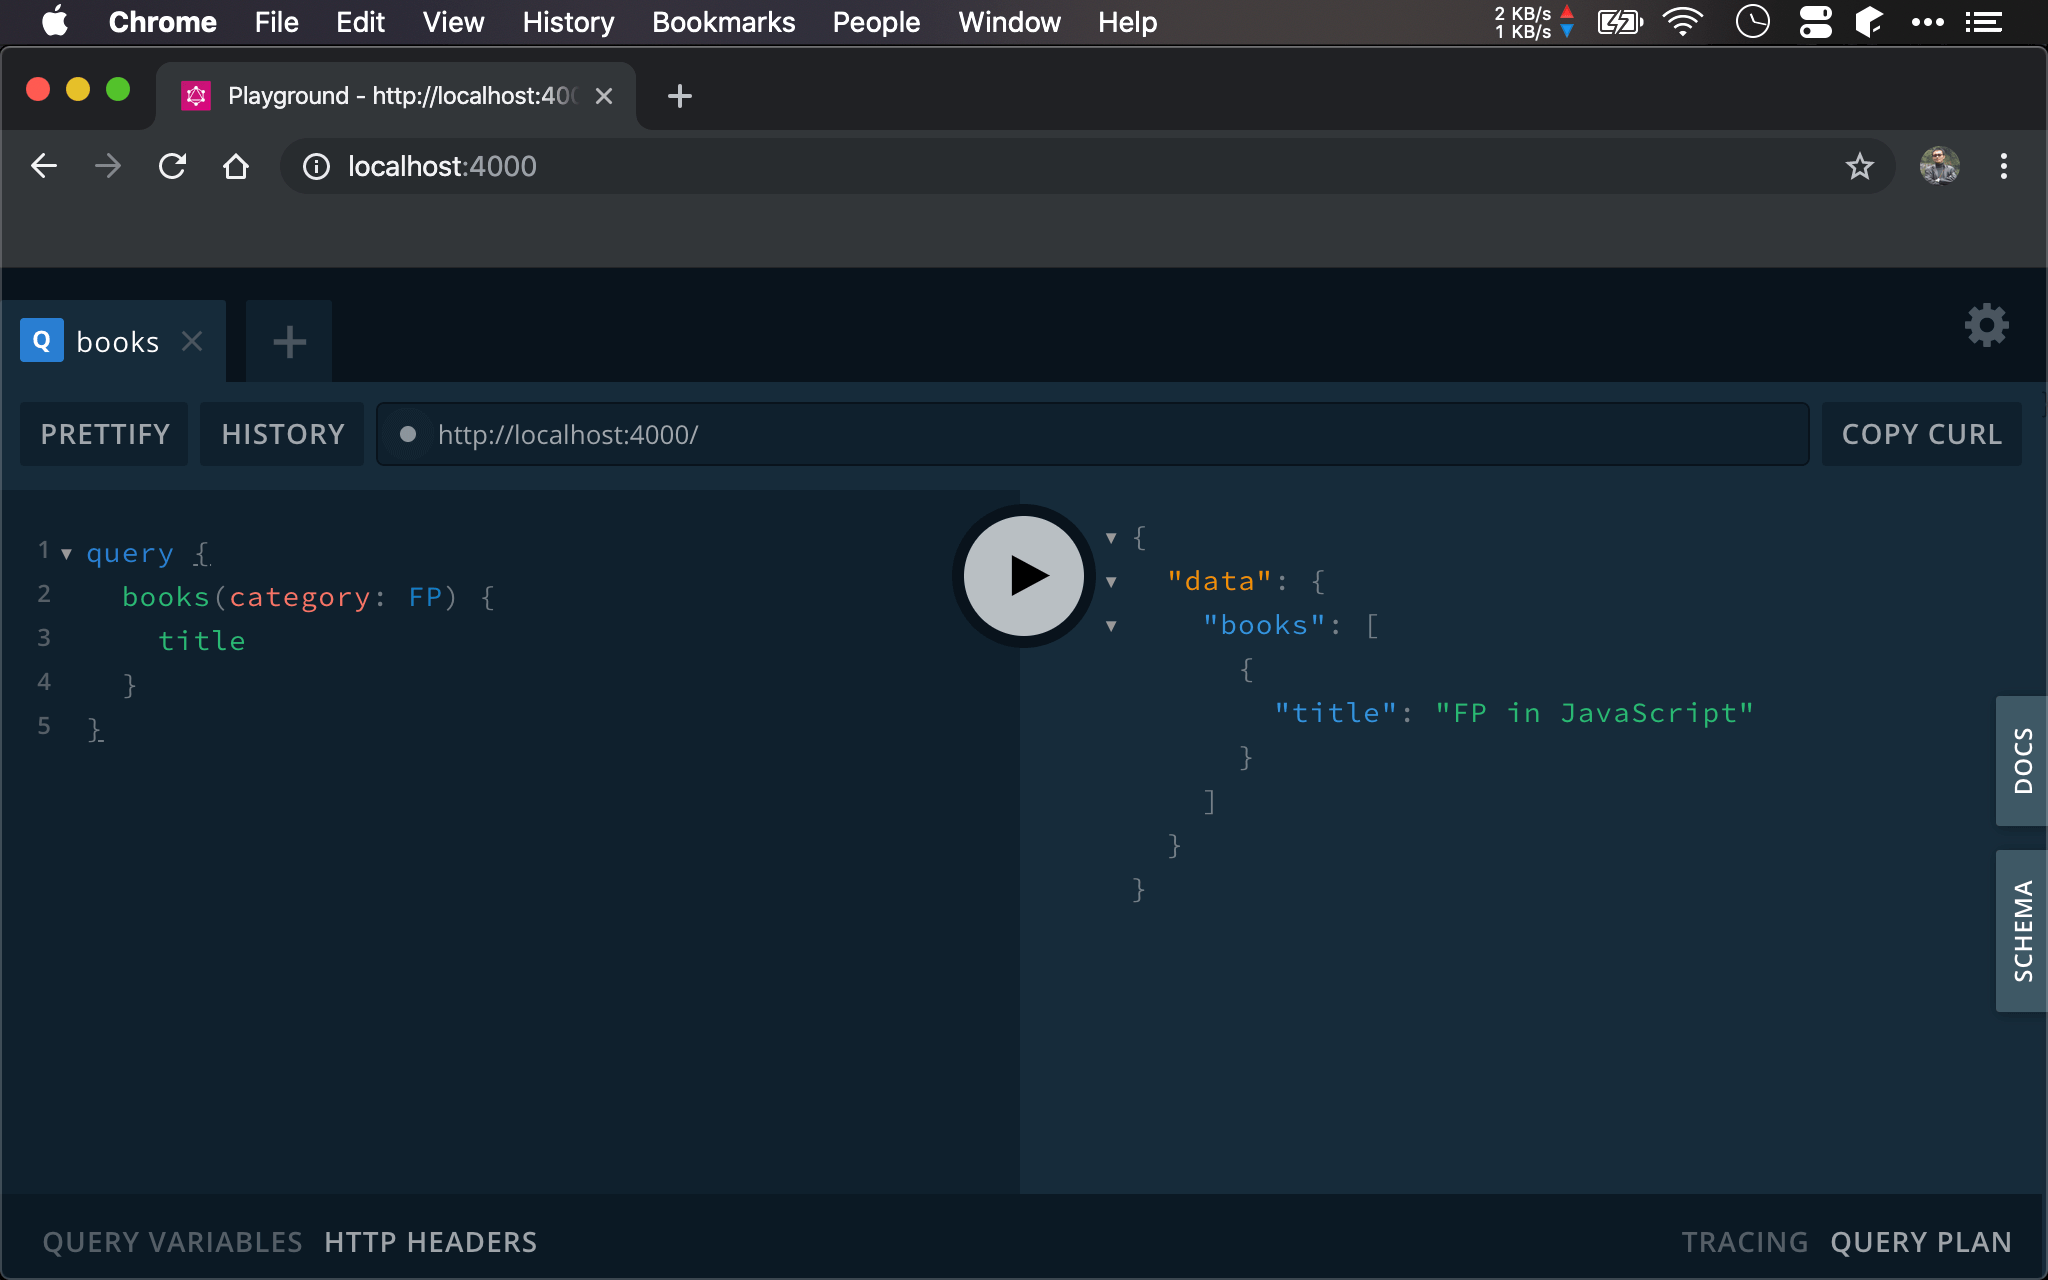The width and height of the screenshot is (2048, 1280).
Task: Close the books query tab
Action: click(192, 341)
